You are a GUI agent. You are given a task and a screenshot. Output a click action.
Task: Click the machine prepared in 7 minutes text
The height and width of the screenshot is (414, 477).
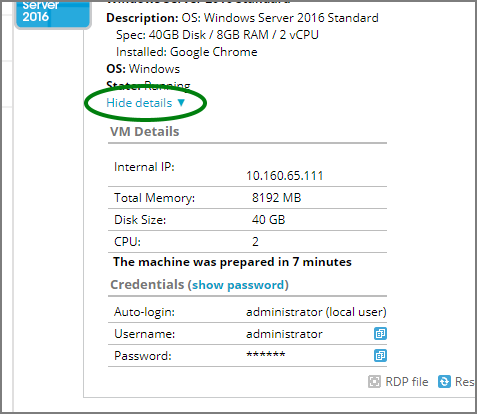(x=232, y=262)
